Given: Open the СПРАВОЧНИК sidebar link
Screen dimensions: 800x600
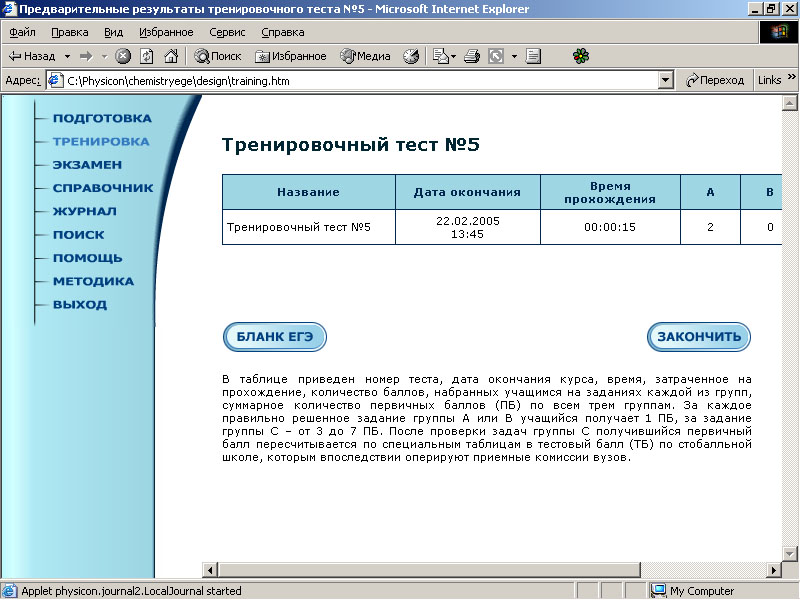Looking at the screenshot, I should pos(103,188).
